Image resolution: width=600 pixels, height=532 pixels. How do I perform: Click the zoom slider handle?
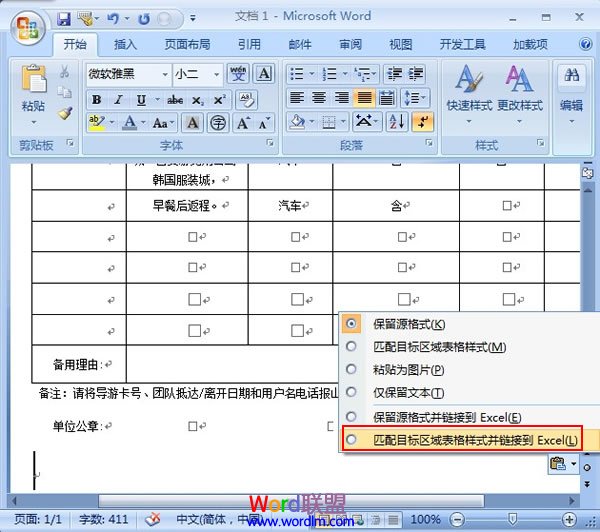point(513,519)
